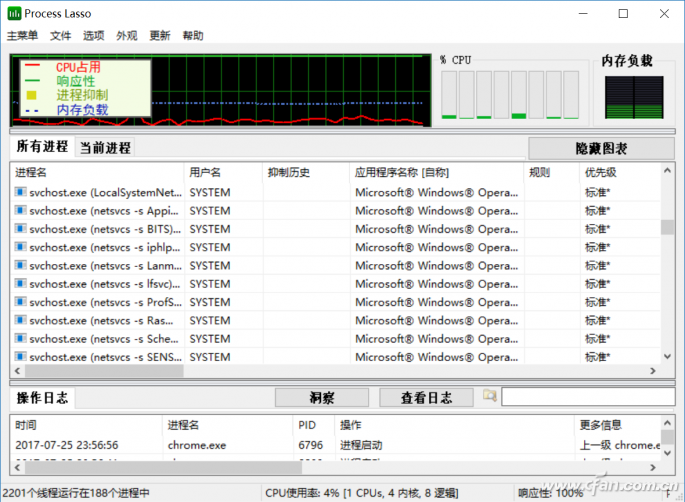The width and height of the screenshot is (685, 502).
Task: Open the 文件 menu
Action: [x=60, y=35]
